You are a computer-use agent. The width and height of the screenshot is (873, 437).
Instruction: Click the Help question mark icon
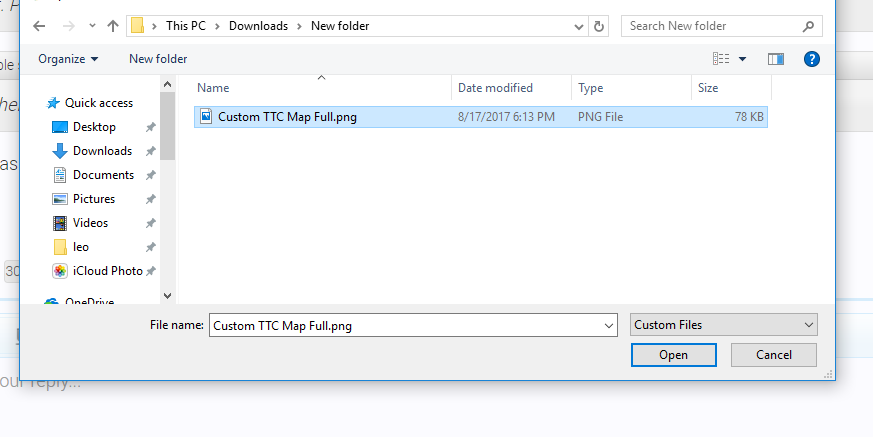click(x=812, y=59)
